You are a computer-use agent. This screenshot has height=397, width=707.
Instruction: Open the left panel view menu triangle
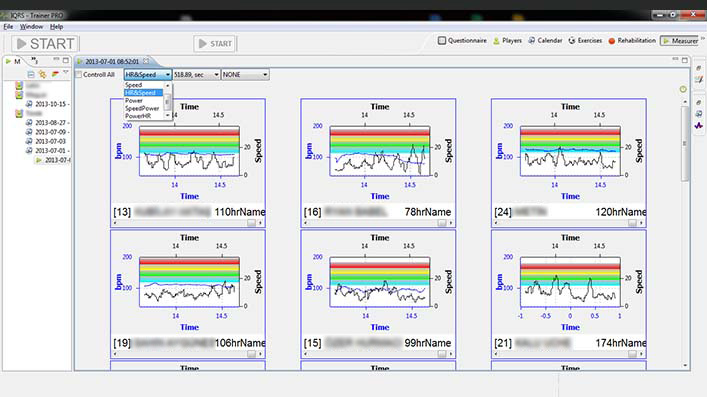[x=66, y=72]
